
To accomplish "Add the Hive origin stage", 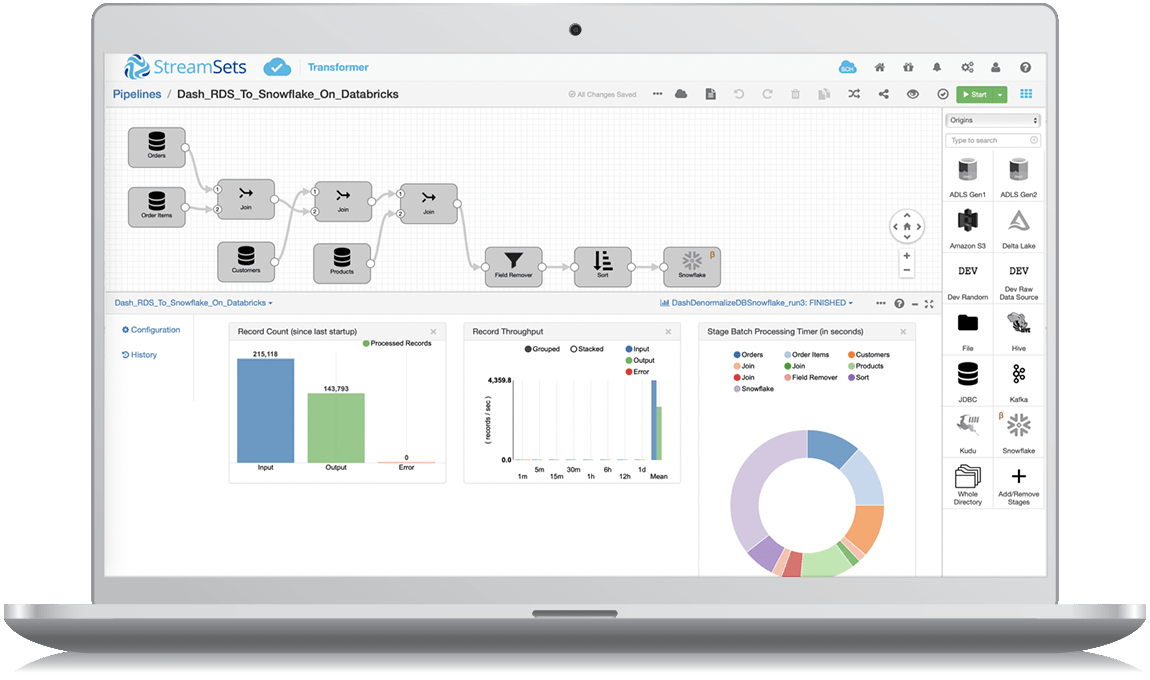I will pos(1019,331).
